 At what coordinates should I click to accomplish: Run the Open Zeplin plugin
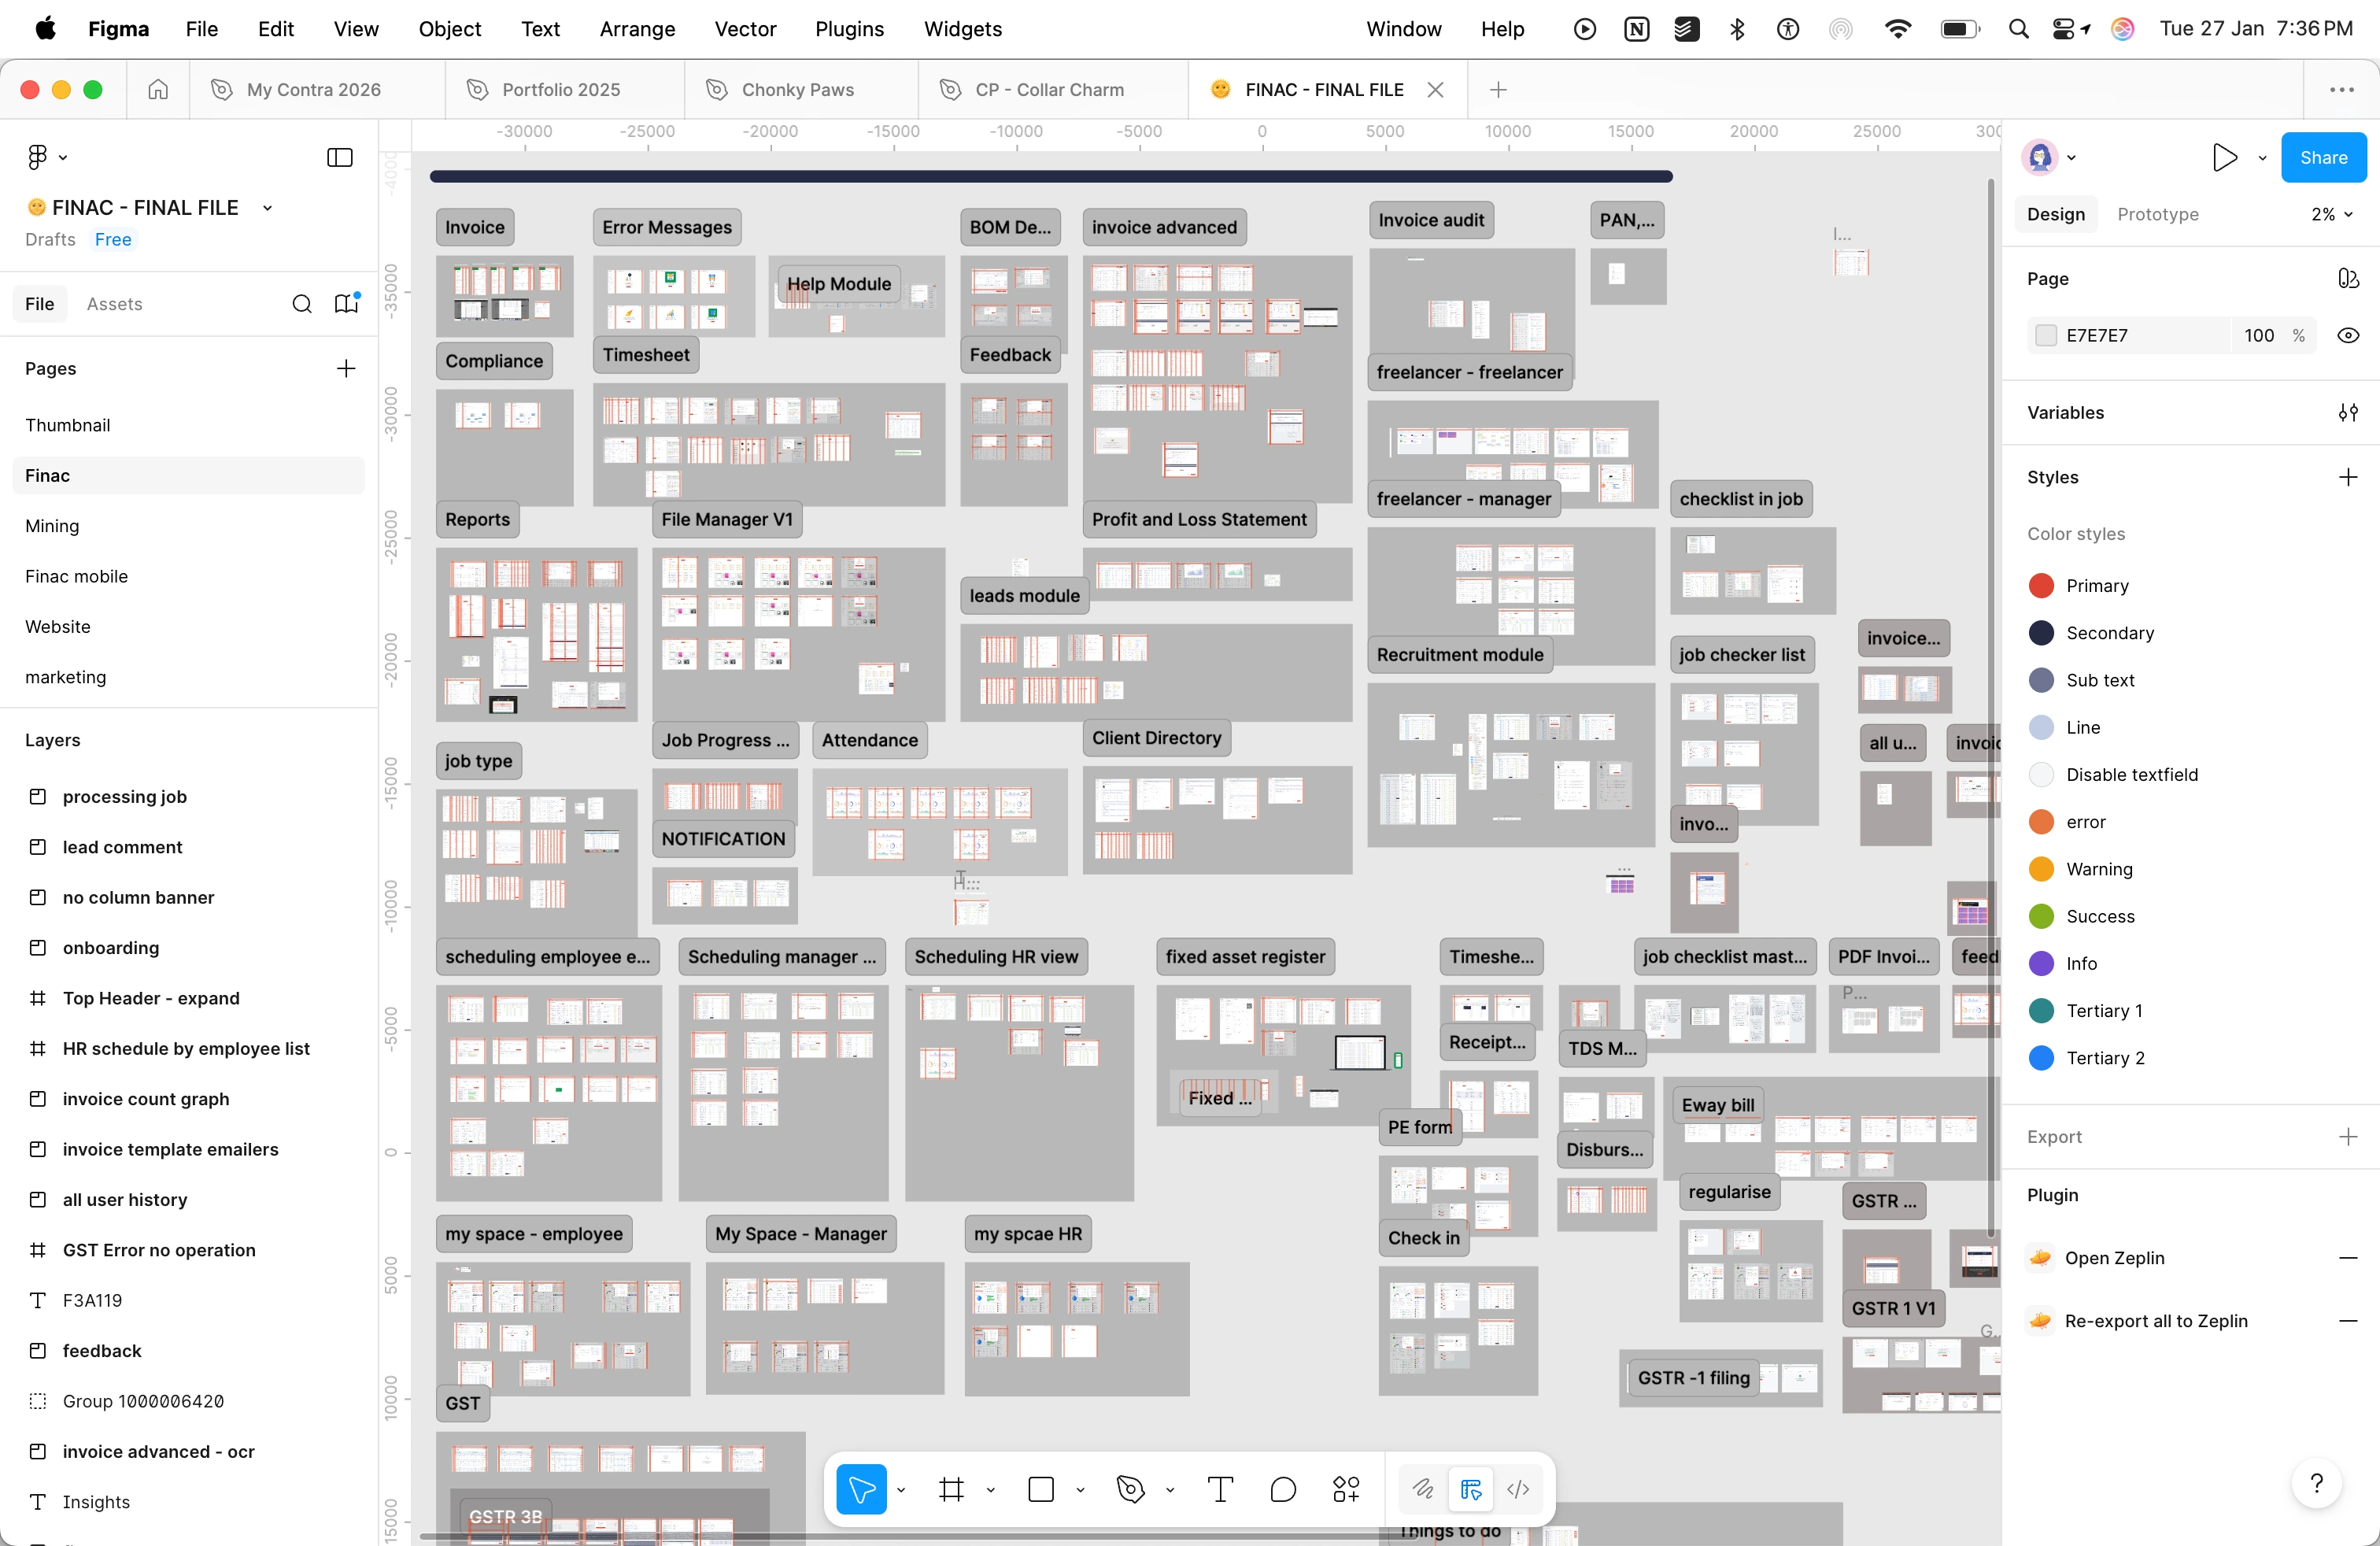[2114, 1258]
